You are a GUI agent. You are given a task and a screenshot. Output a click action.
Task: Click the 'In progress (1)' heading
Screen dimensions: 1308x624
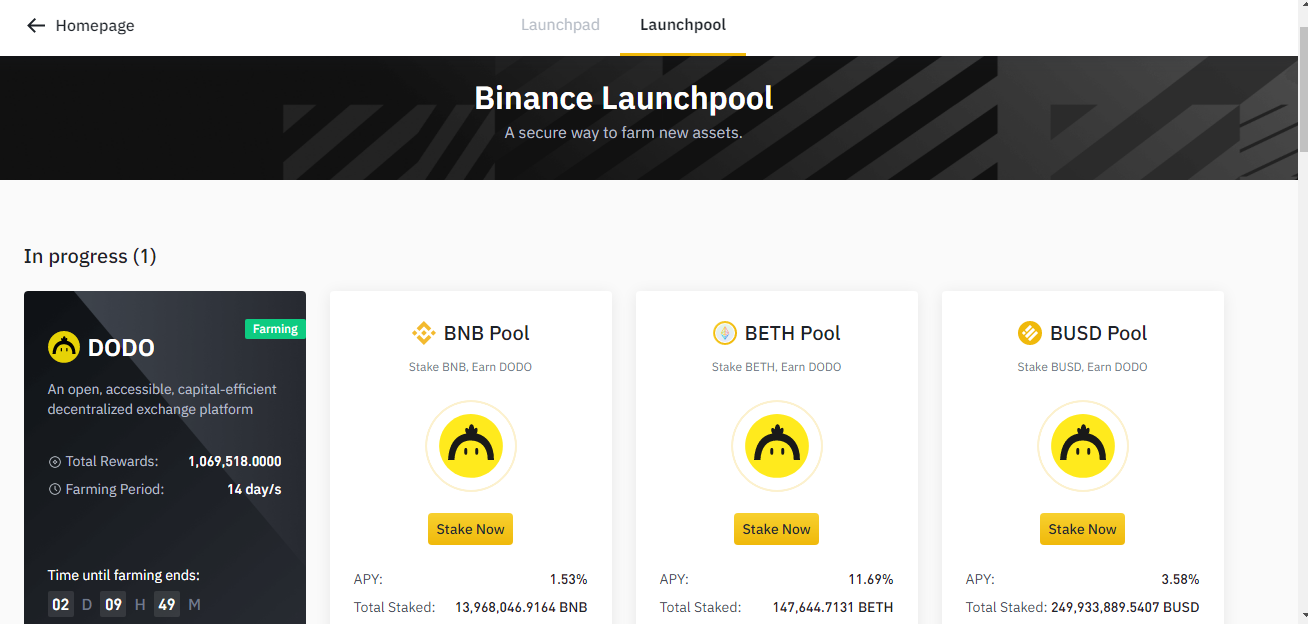tap(90, 256)
